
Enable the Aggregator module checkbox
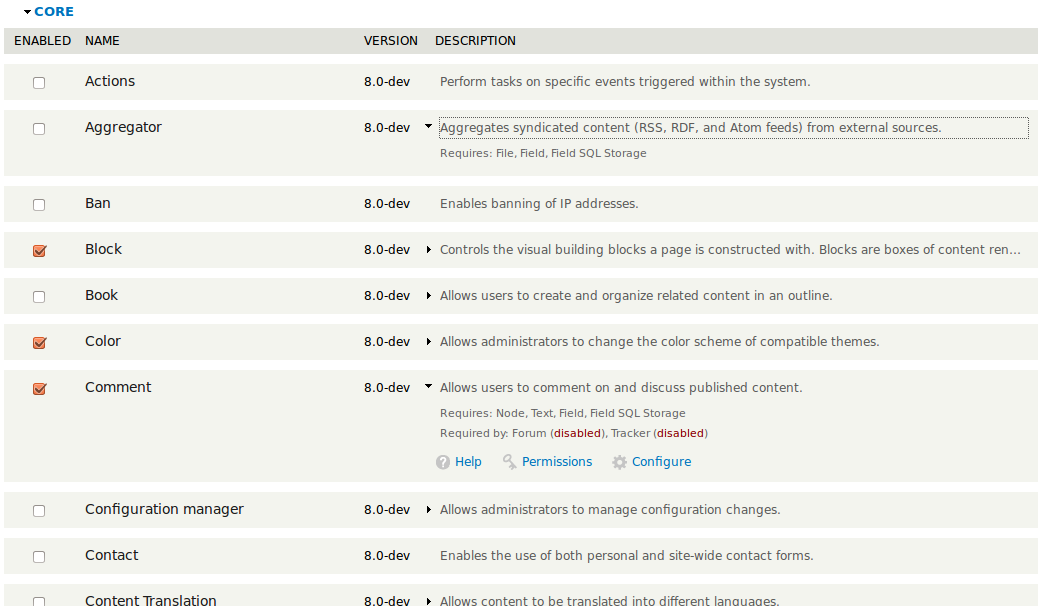pyautogui.click(x=39, y=128)
